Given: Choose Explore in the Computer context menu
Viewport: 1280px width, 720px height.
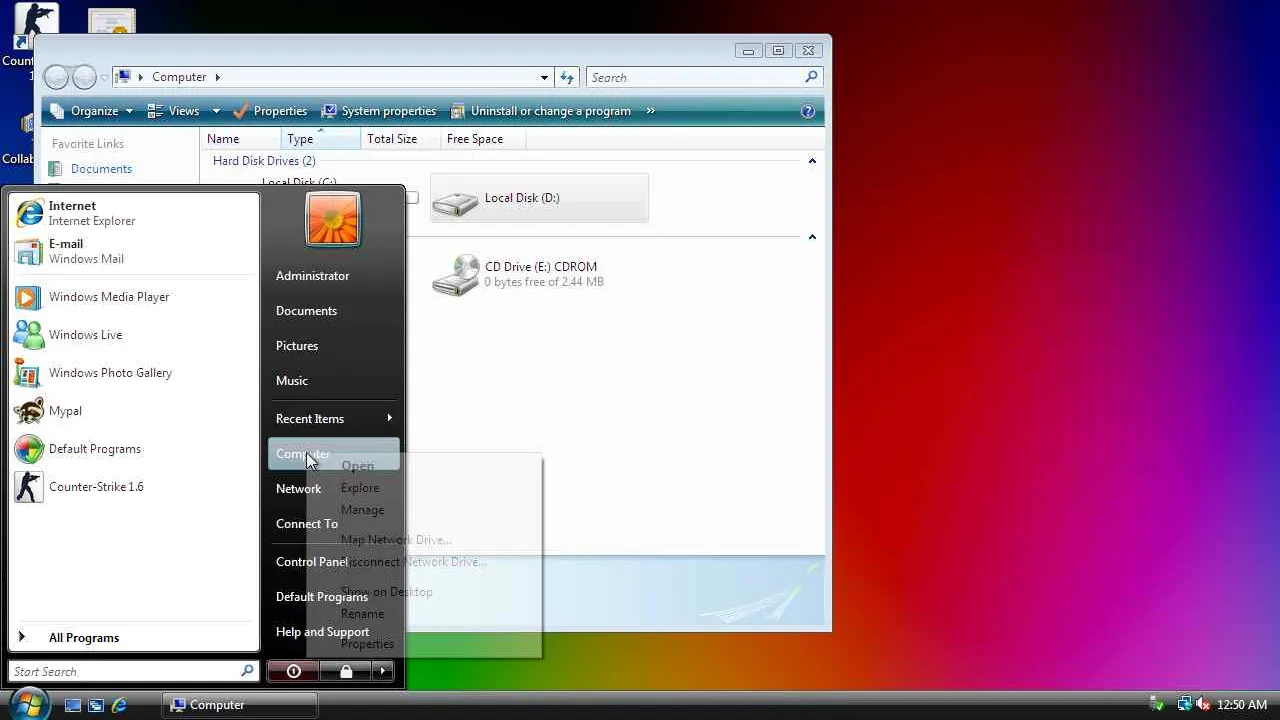Looking at the screenshot, I should 360,488.
